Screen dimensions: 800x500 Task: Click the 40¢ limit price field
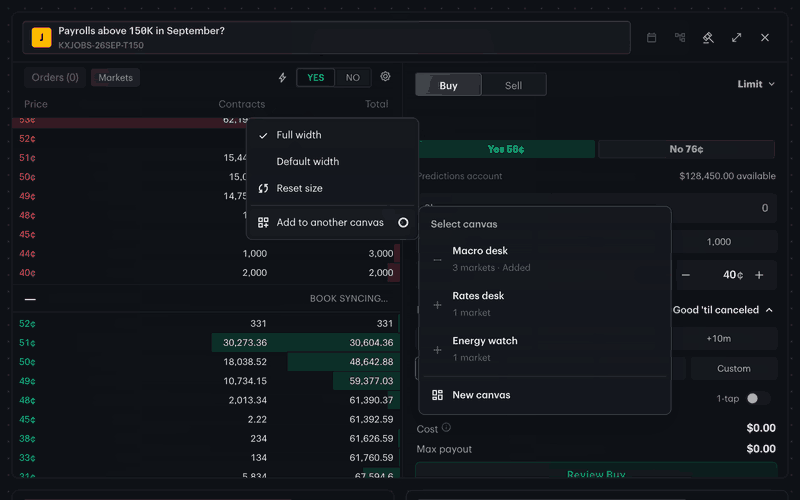click(x=733, y=275)
